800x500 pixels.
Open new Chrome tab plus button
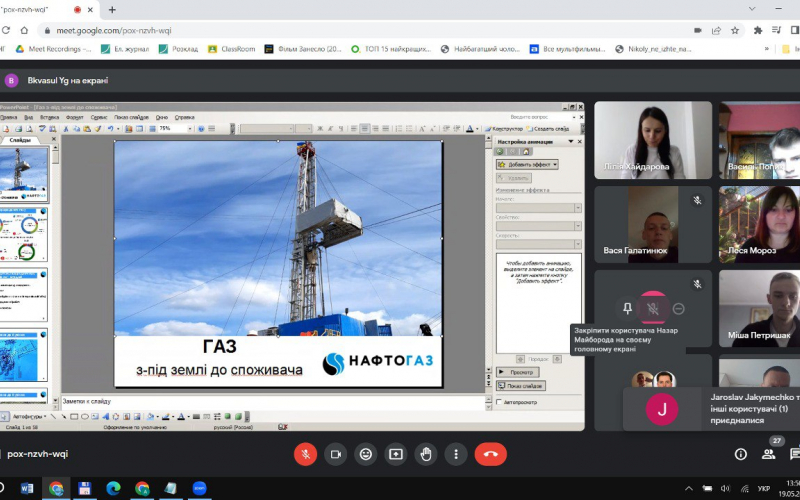tap(112, 10)
